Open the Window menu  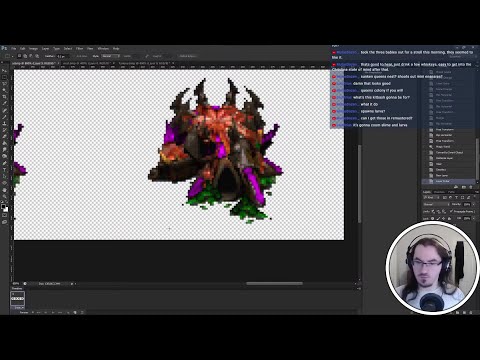pyautogui.click(x=103, y=49)
